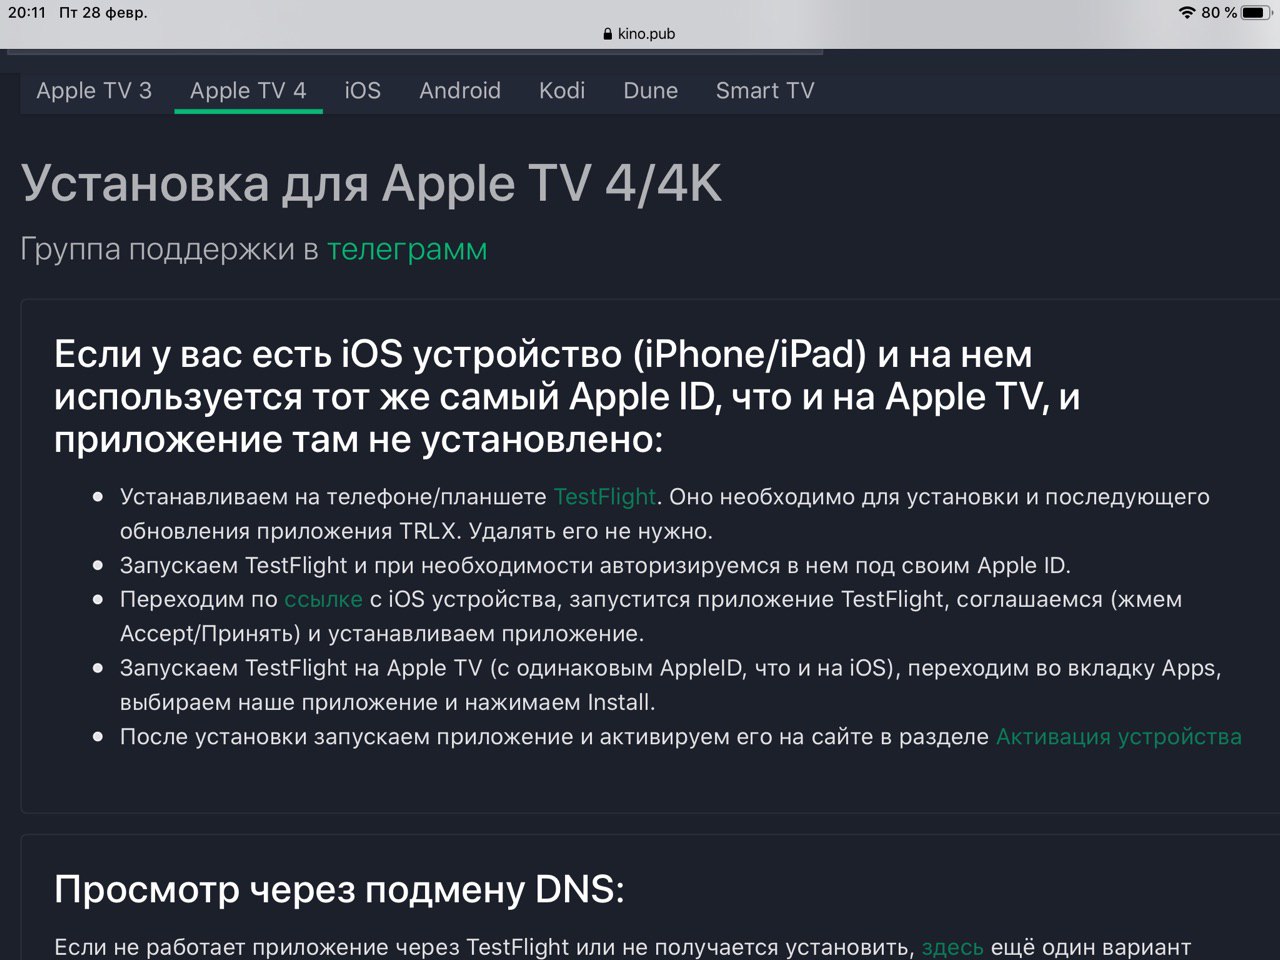Select the Apple TV 4 tab

[x=248, y=91]
